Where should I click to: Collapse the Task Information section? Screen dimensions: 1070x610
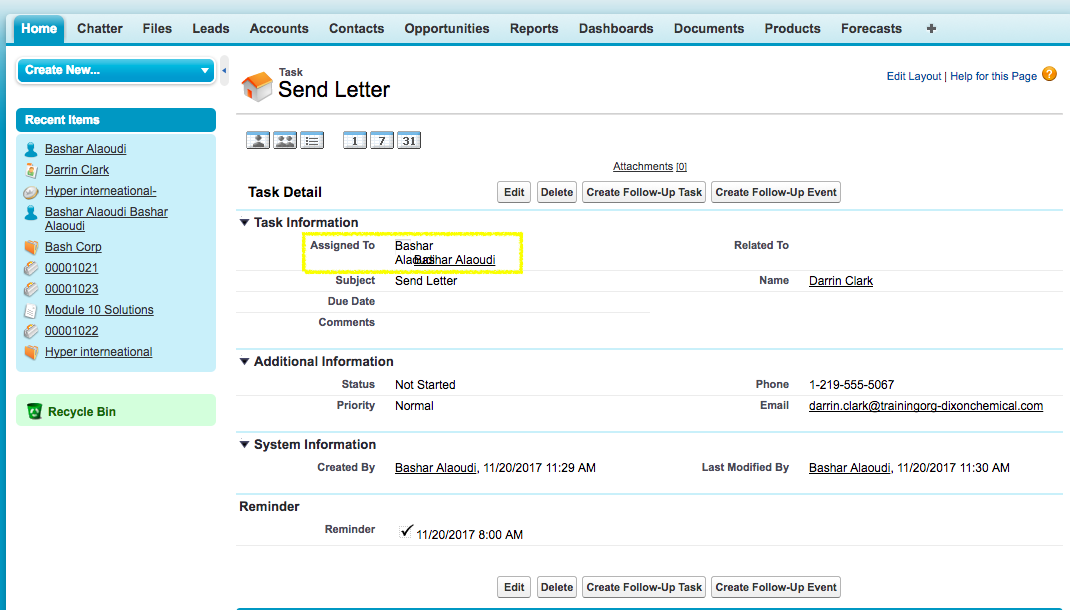[x=245, y=223]
